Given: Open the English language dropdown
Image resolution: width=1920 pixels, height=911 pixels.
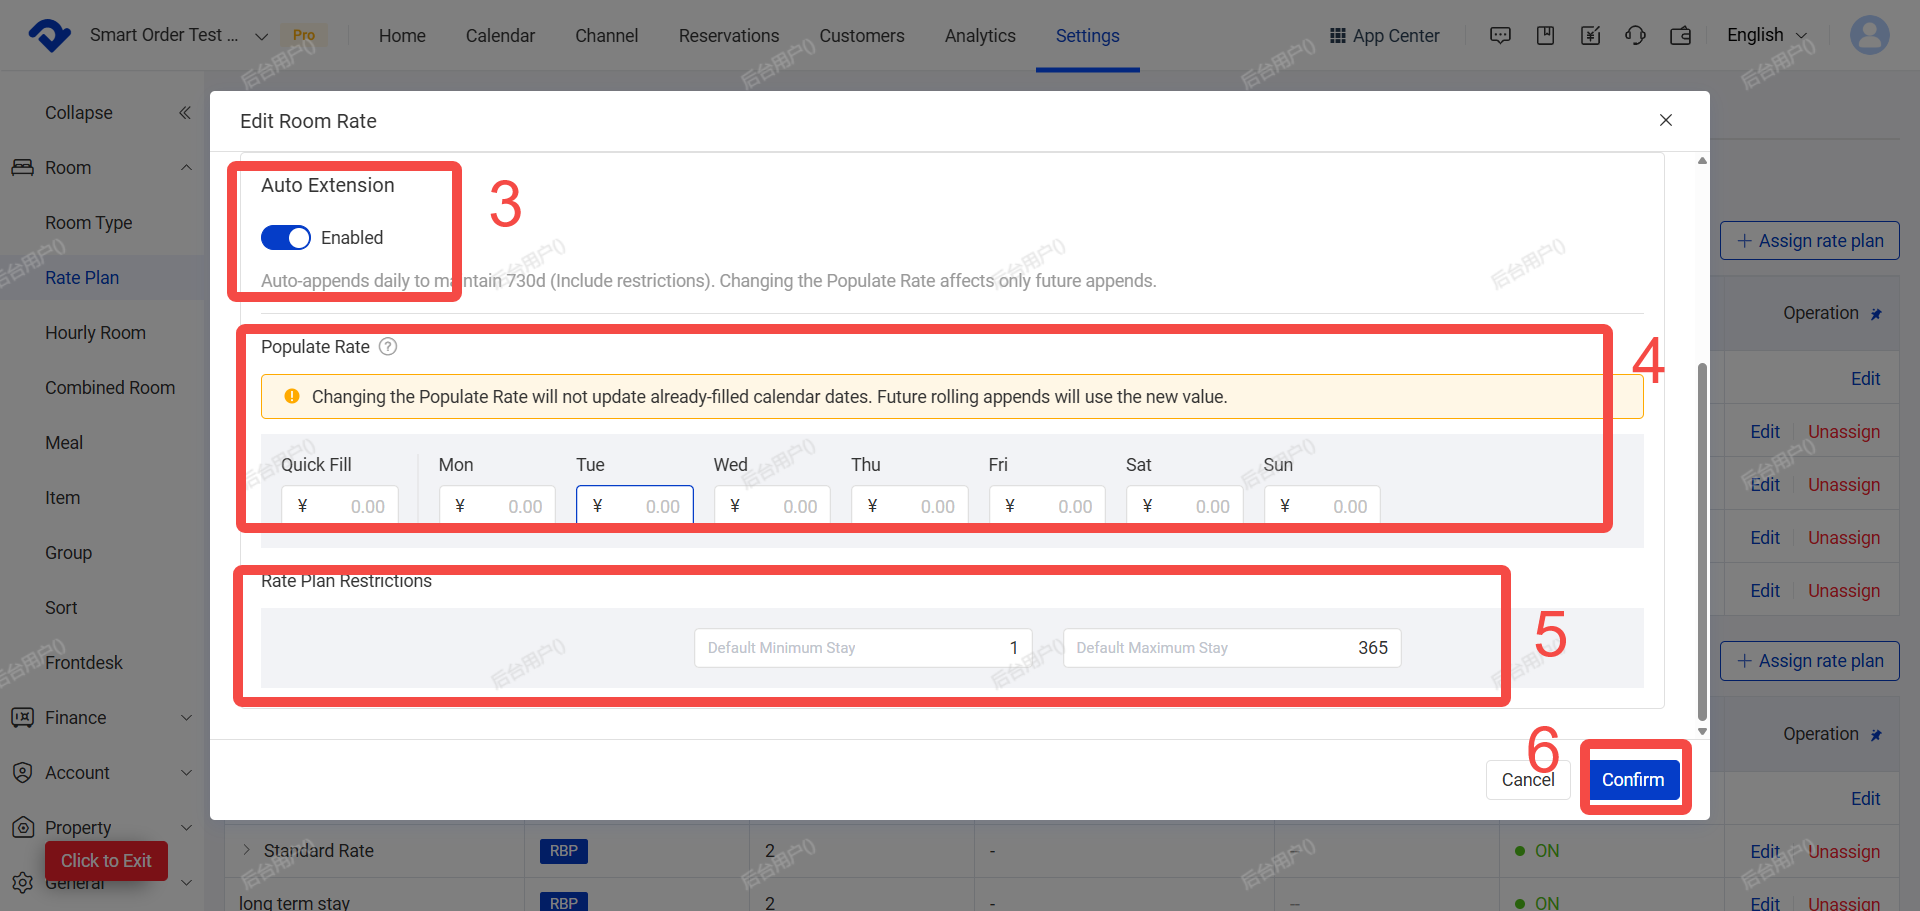Looking at the screenshot, I should tap(1767, 35).
